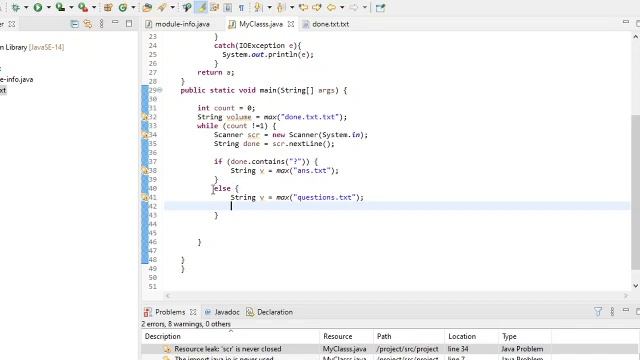Collapse main method fold marker at line 29
640x360 pixels.
coord(160,90)
